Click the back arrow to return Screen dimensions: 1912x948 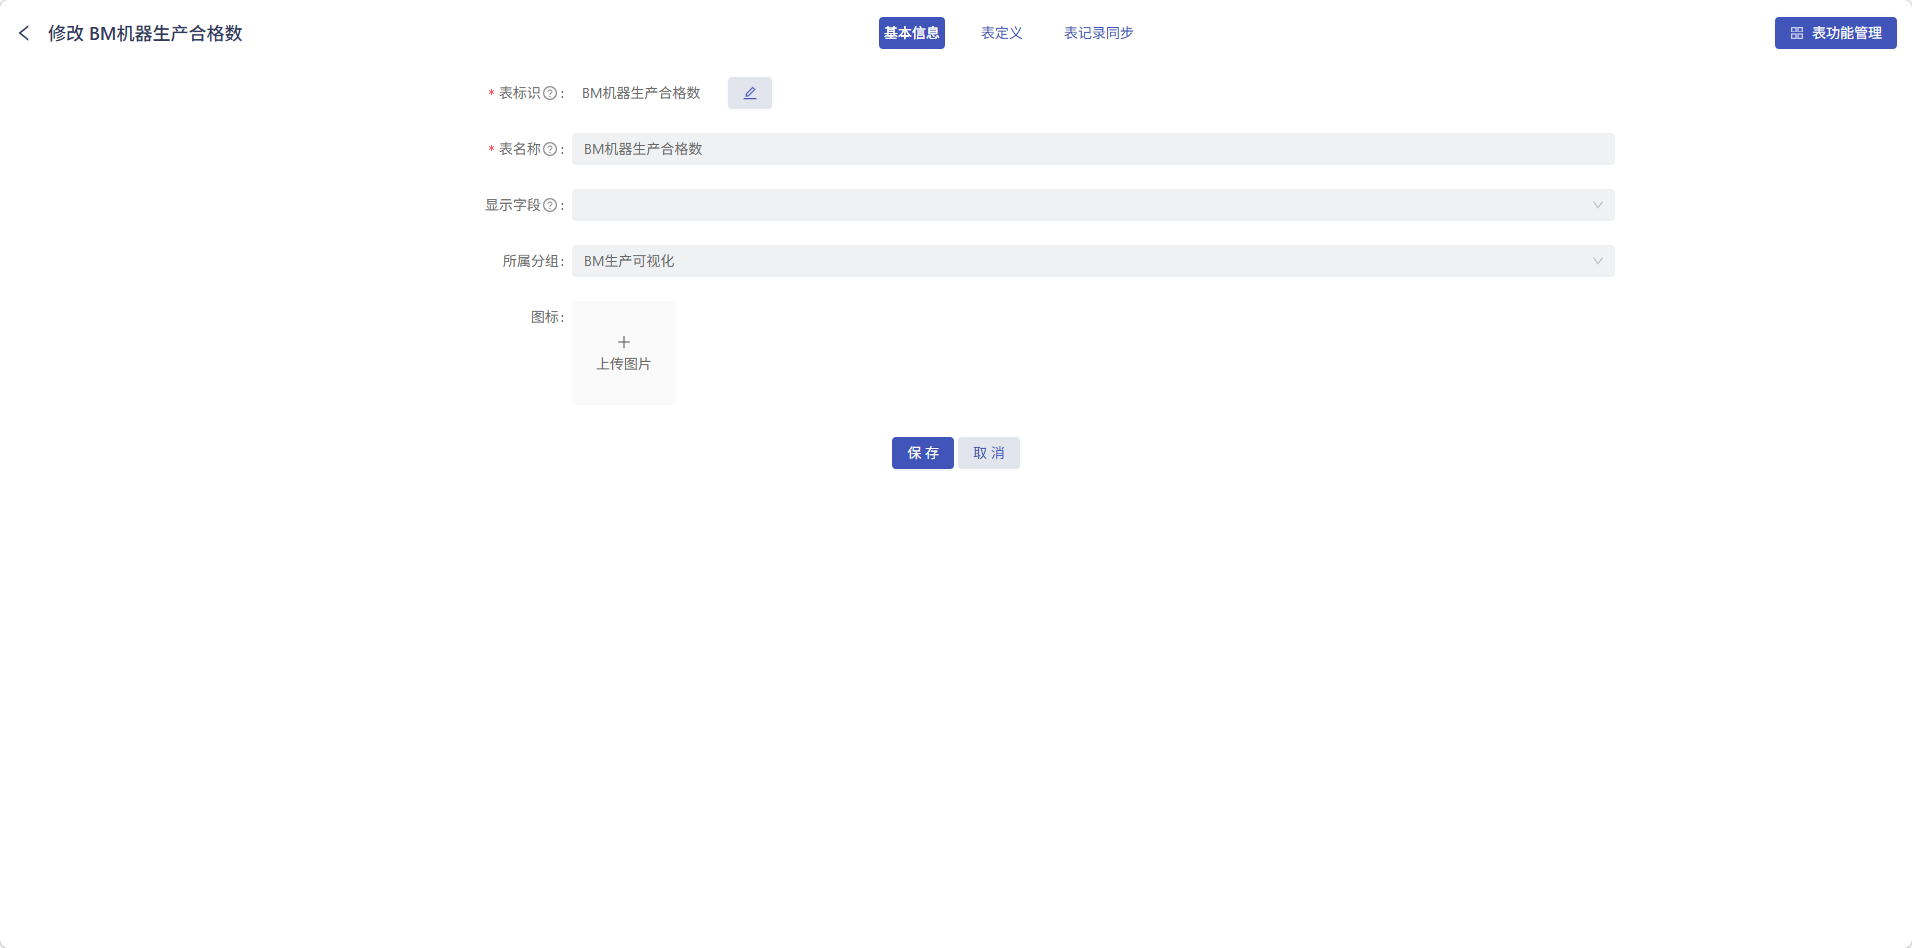coord(24,32)
